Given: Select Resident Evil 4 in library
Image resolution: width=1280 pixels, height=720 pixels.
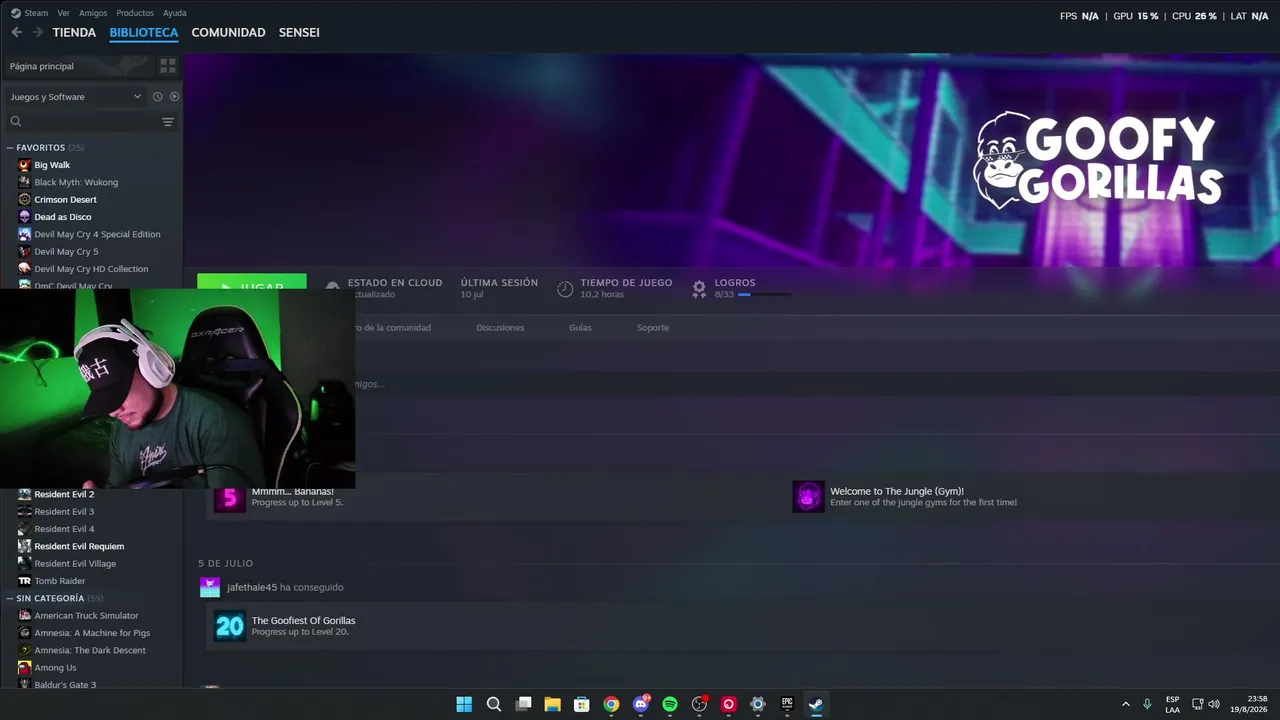Looking at the screenshot, I should click(x=64, y=529).
